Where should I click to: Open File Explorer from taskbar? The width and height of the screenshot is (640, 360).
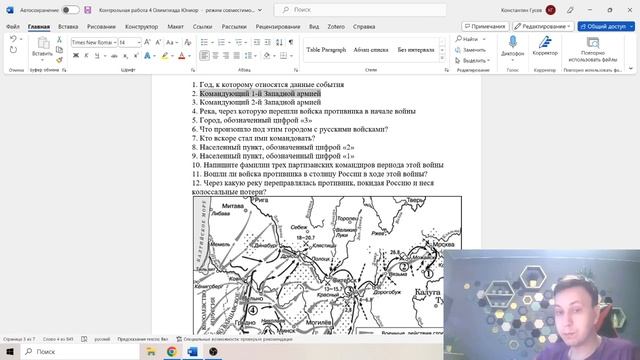[x=151, y=351]
